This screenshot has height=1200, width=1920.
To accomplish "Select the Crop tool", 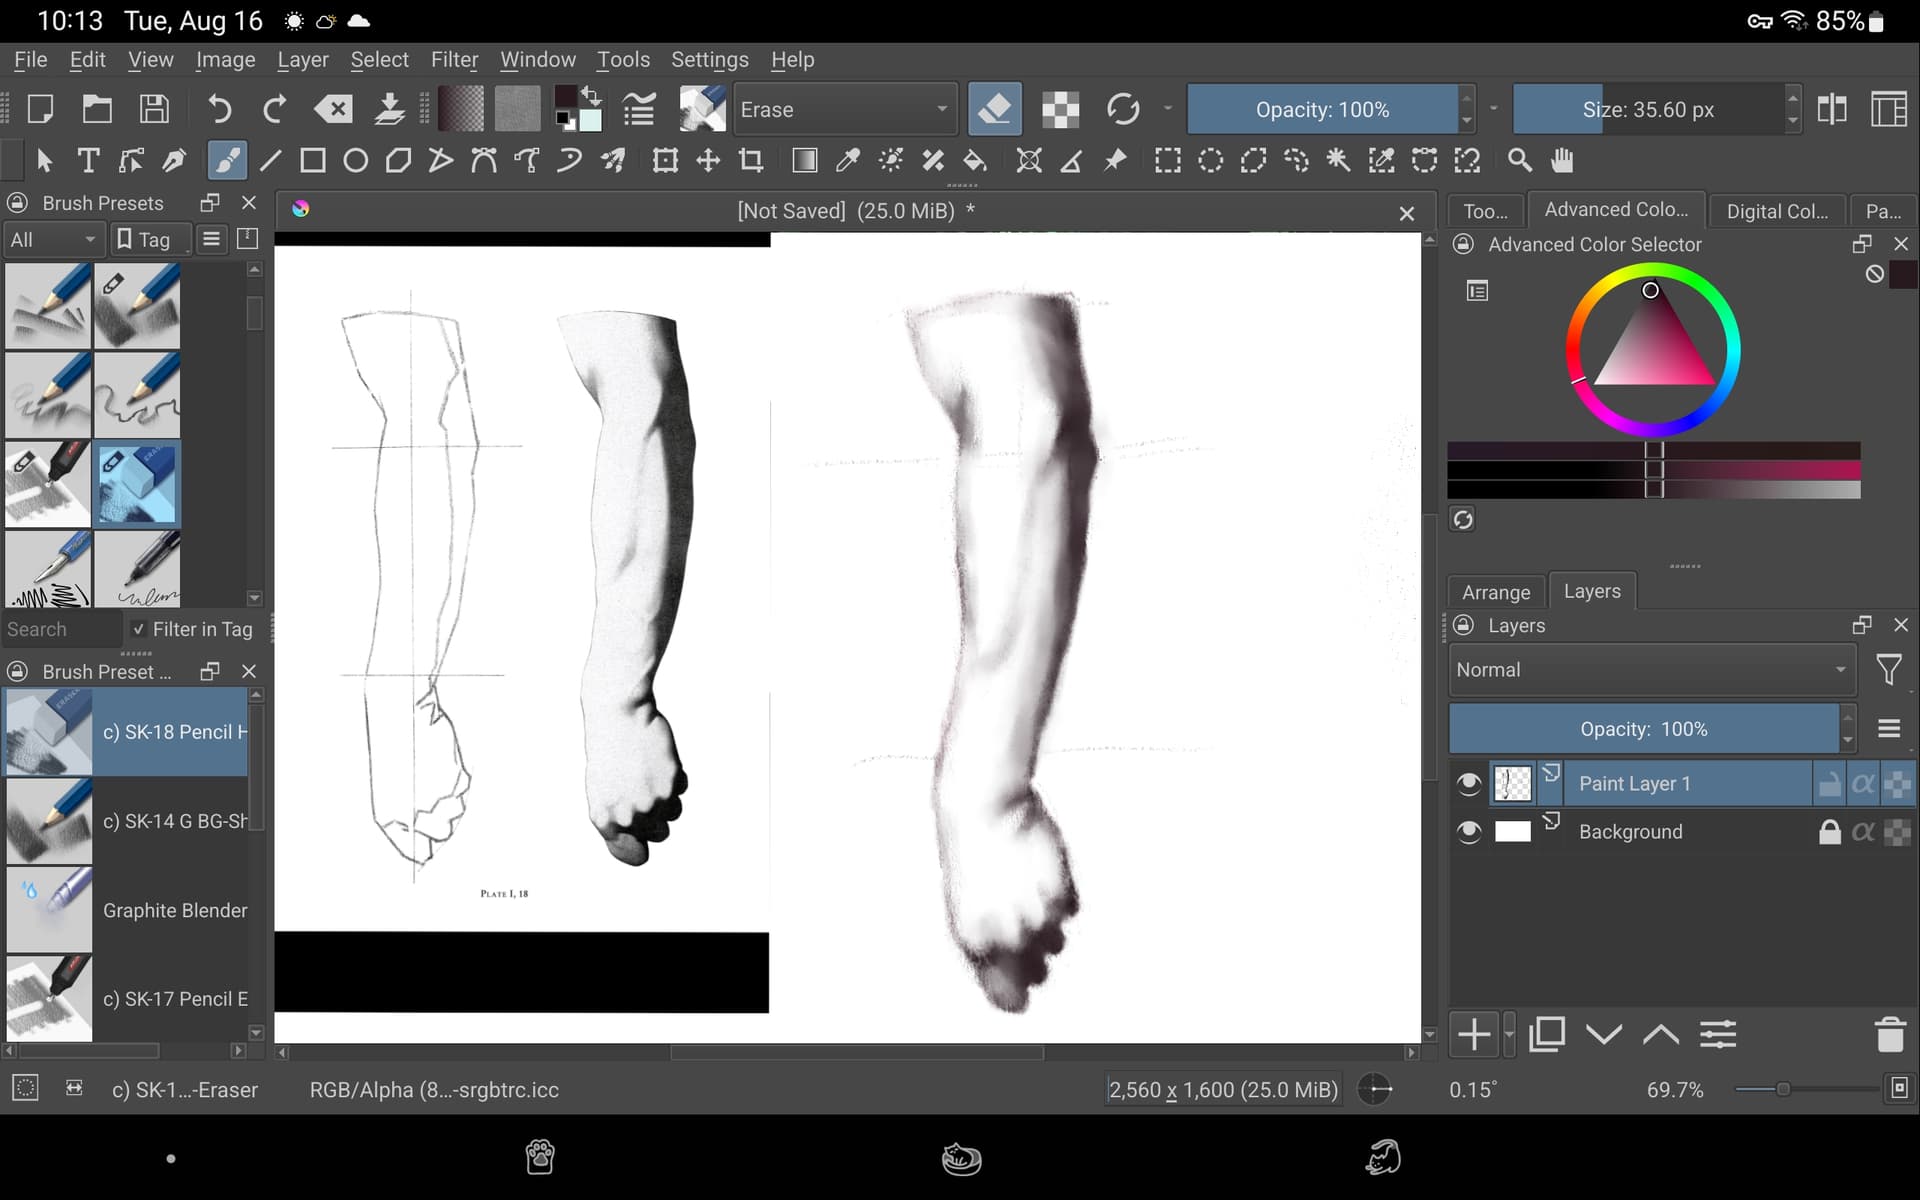I will click(751, 161).
